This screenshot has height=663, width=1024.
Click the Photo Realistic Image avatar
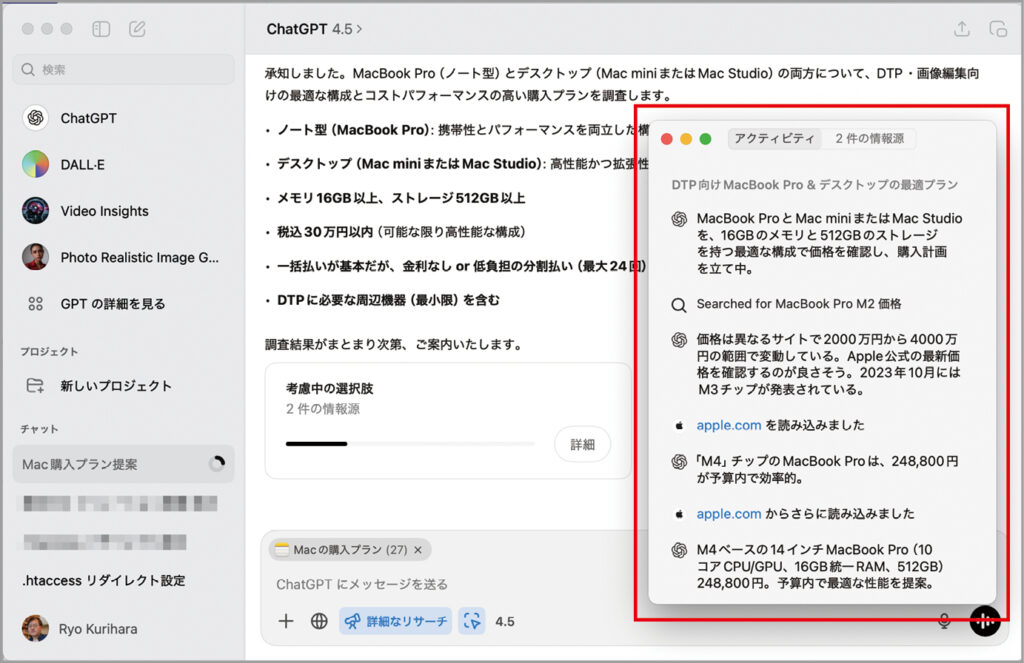click(x=35, y=257)
